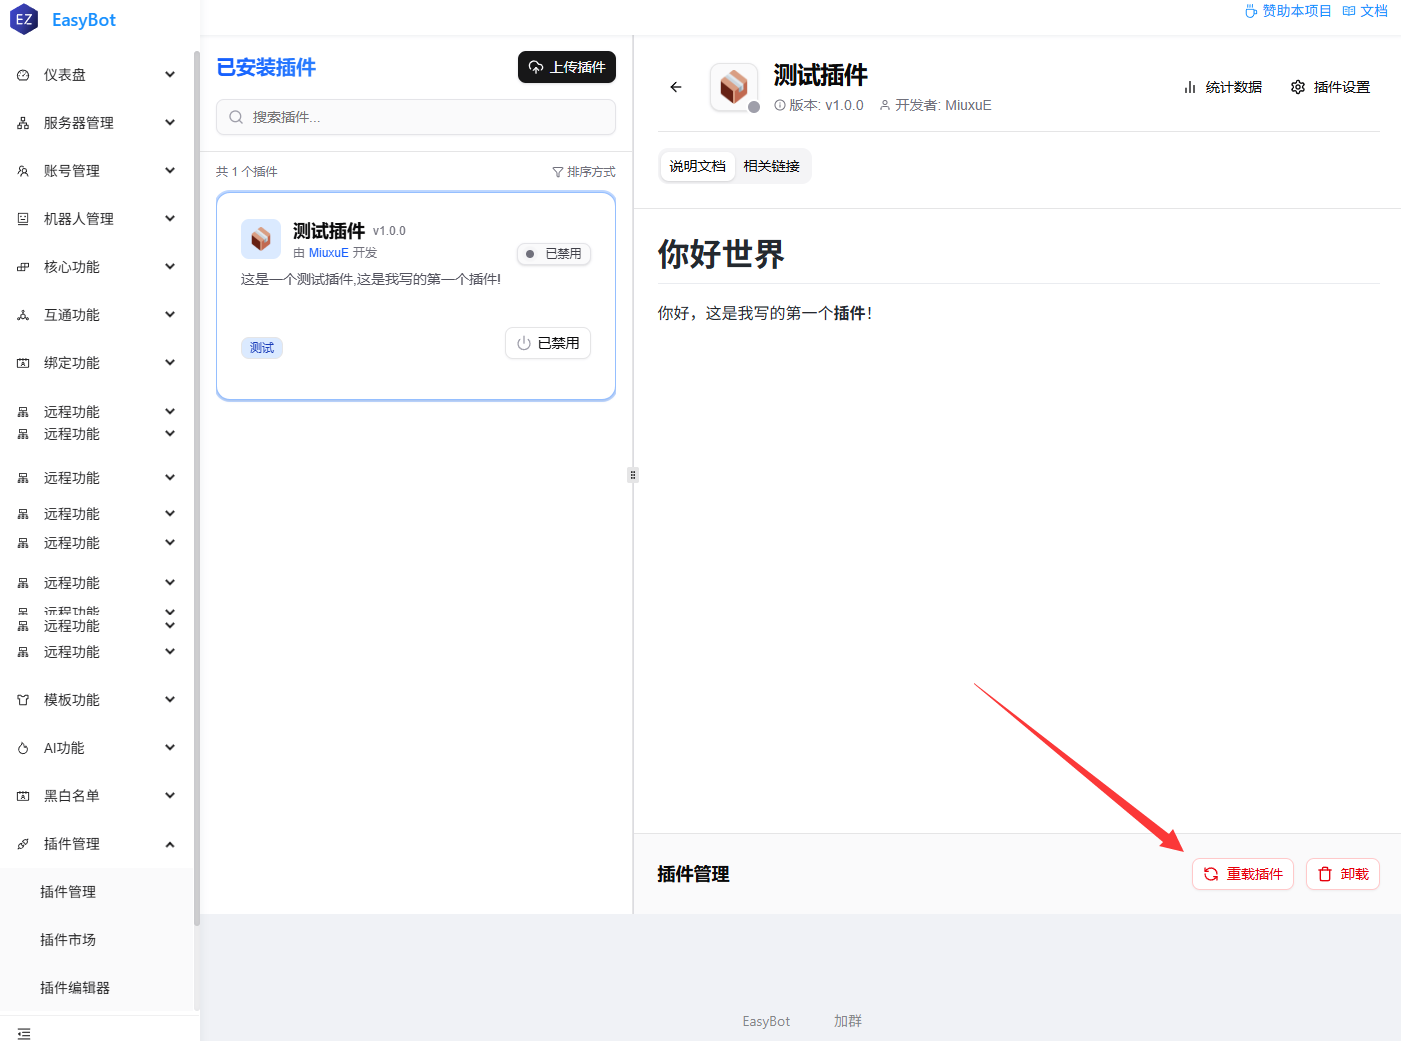Click the panel splitter drag handle

(633, 475)
